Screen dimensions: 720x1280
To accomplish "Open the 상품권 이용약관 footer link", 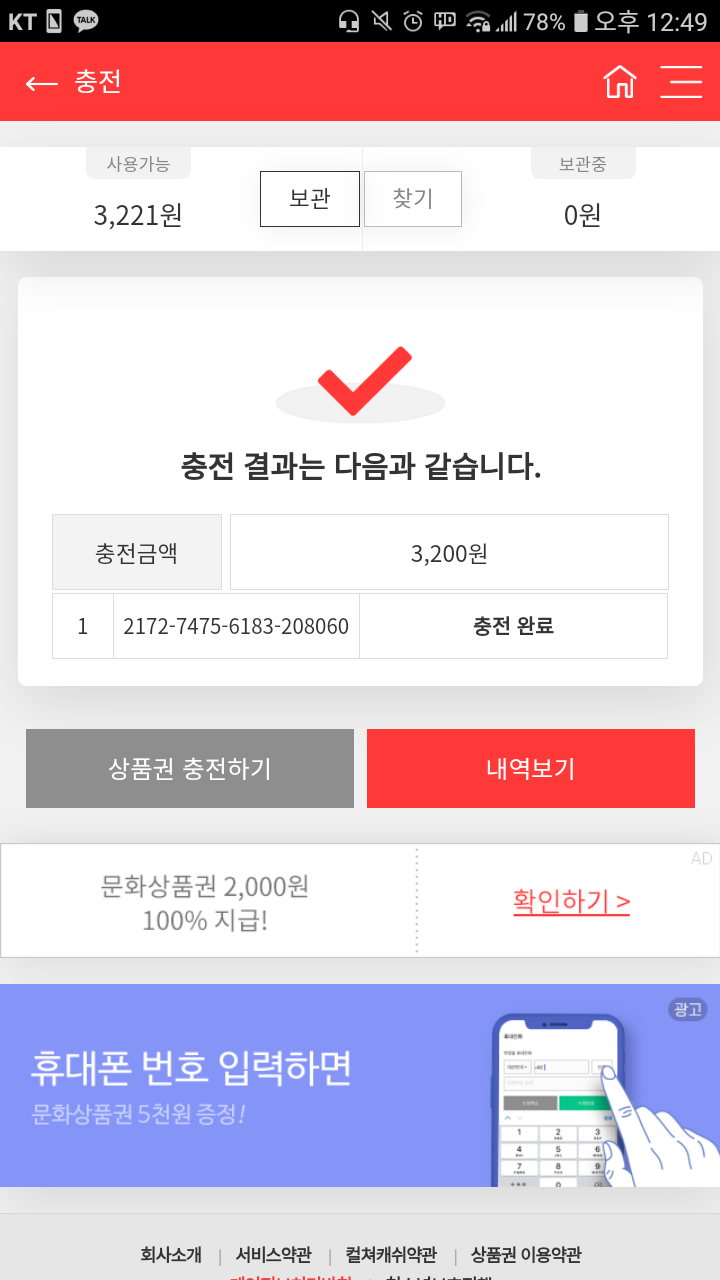I will click(x=526, y=1254).
